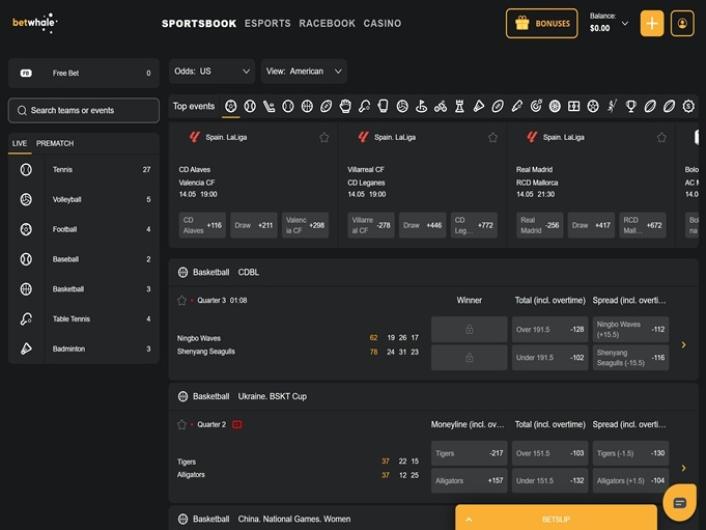Click the Search teams or events field
The height and width of the screenshot is (530, 706).
[x=84, y=110]
